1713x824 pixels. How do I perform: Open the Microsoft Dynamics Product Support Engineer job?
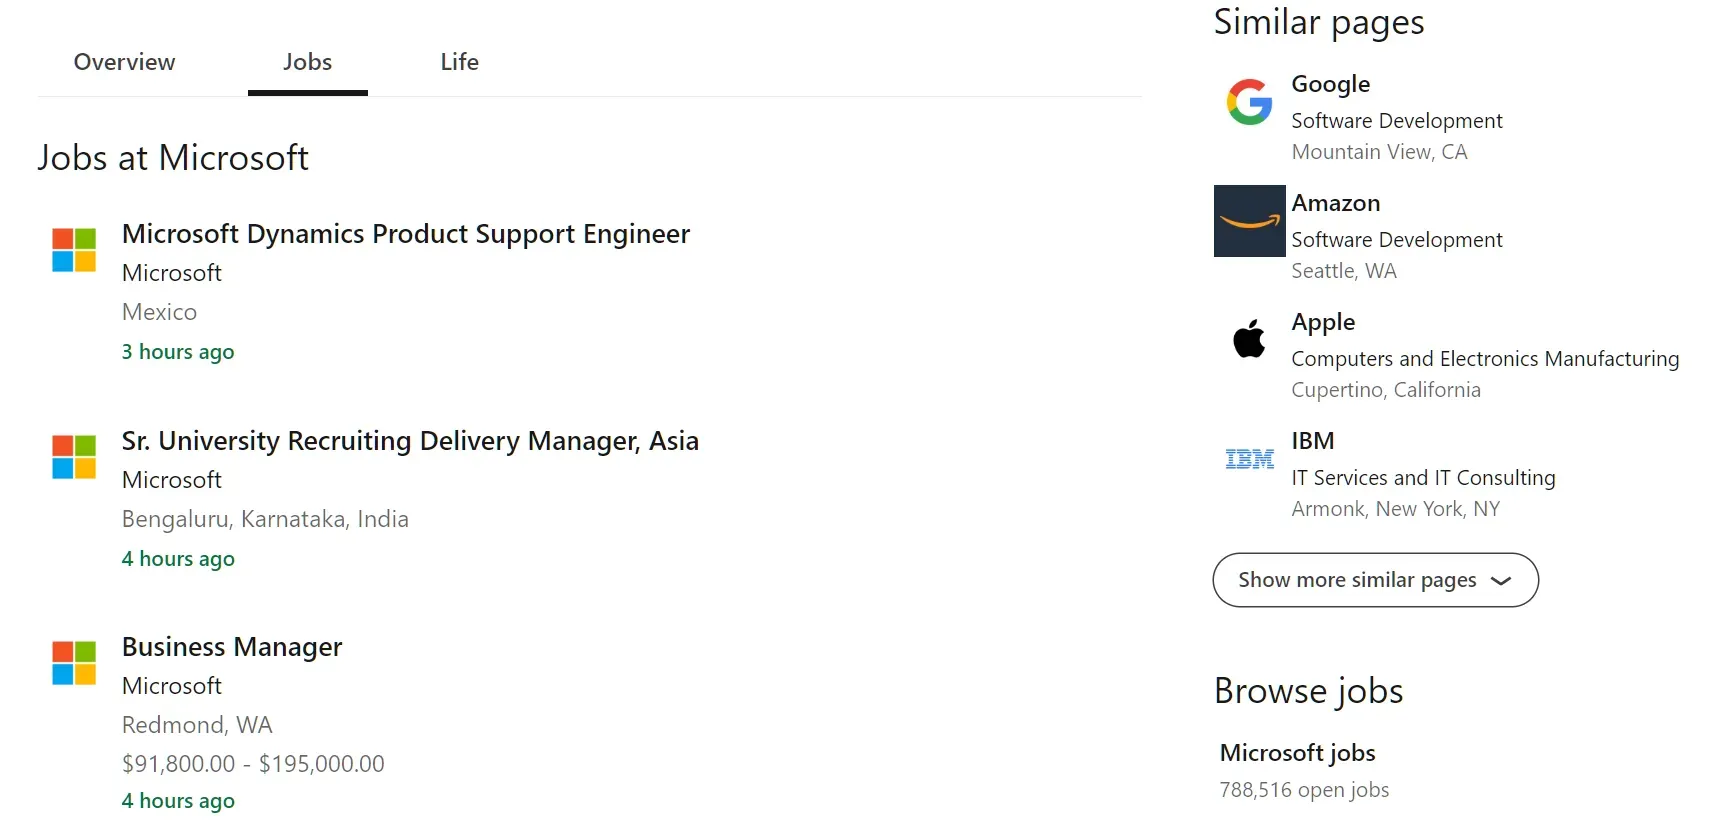coord(406,233)
